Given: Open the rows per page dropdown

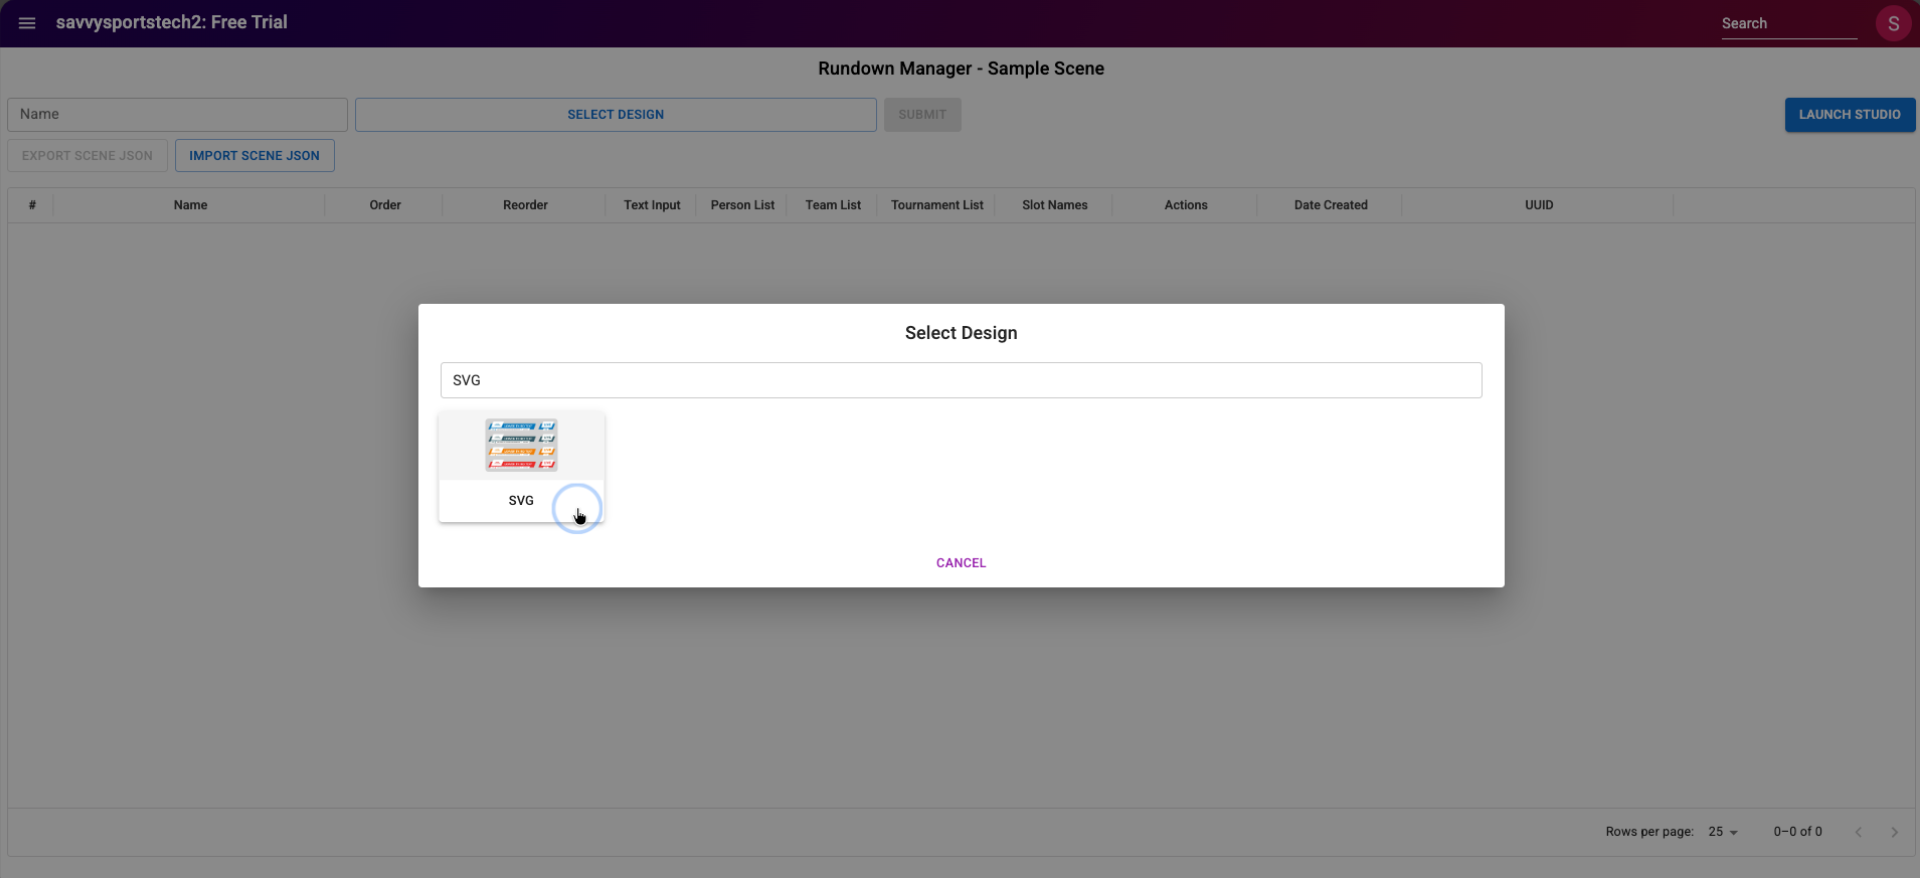Looking at the screenshot, I should [x=1722, y=832].
